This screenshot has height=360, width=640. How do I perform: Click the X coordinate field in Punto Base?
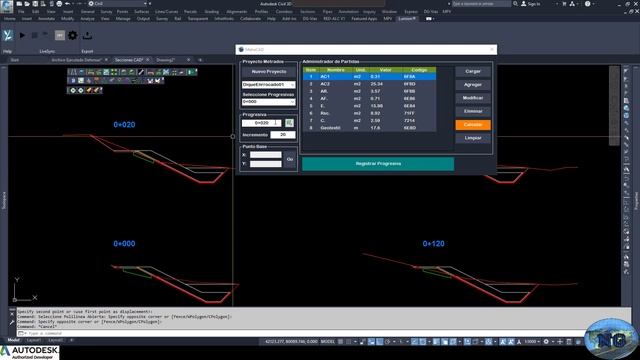point(266,155)
